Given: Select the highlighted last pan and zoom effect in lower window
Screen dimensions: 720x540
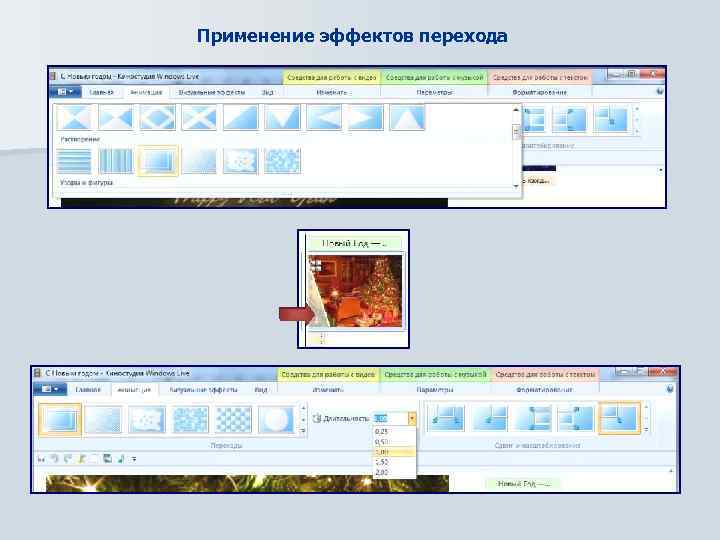Looking at the screenshot, I should (620, 418).
